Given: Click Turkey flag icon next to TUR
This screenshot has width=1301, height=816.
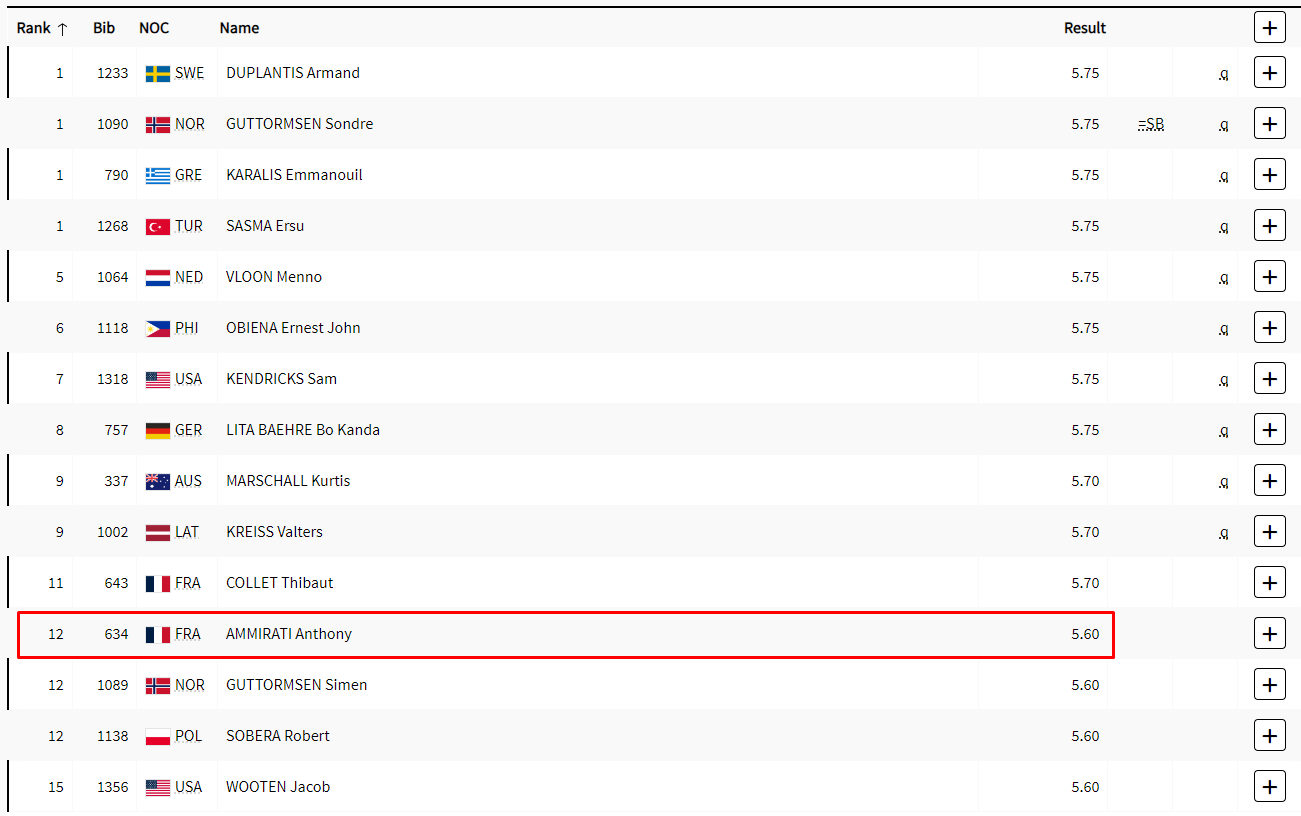Looking at the screenshot, I should pyautogui.click(x=157, y=227).
